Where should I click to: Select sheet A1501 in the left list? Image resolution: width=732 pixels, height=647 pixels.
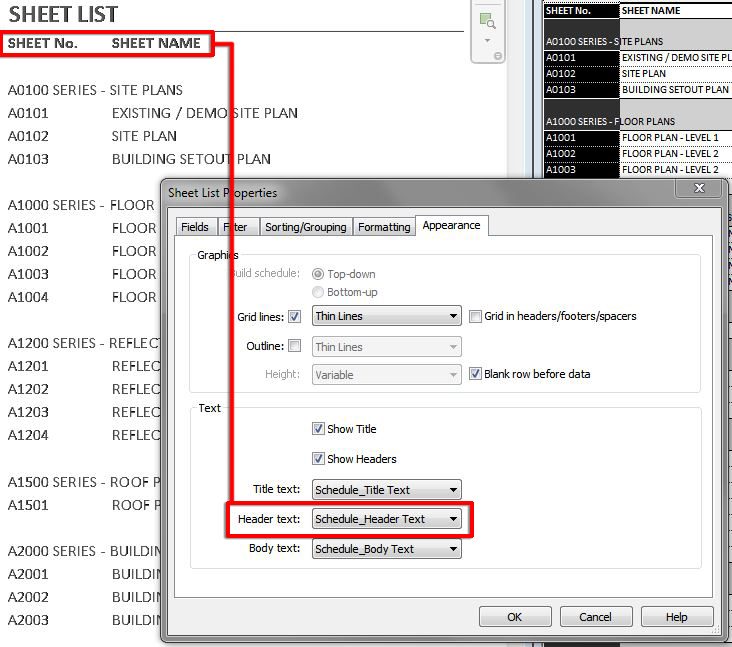click(x=28, y=505)
